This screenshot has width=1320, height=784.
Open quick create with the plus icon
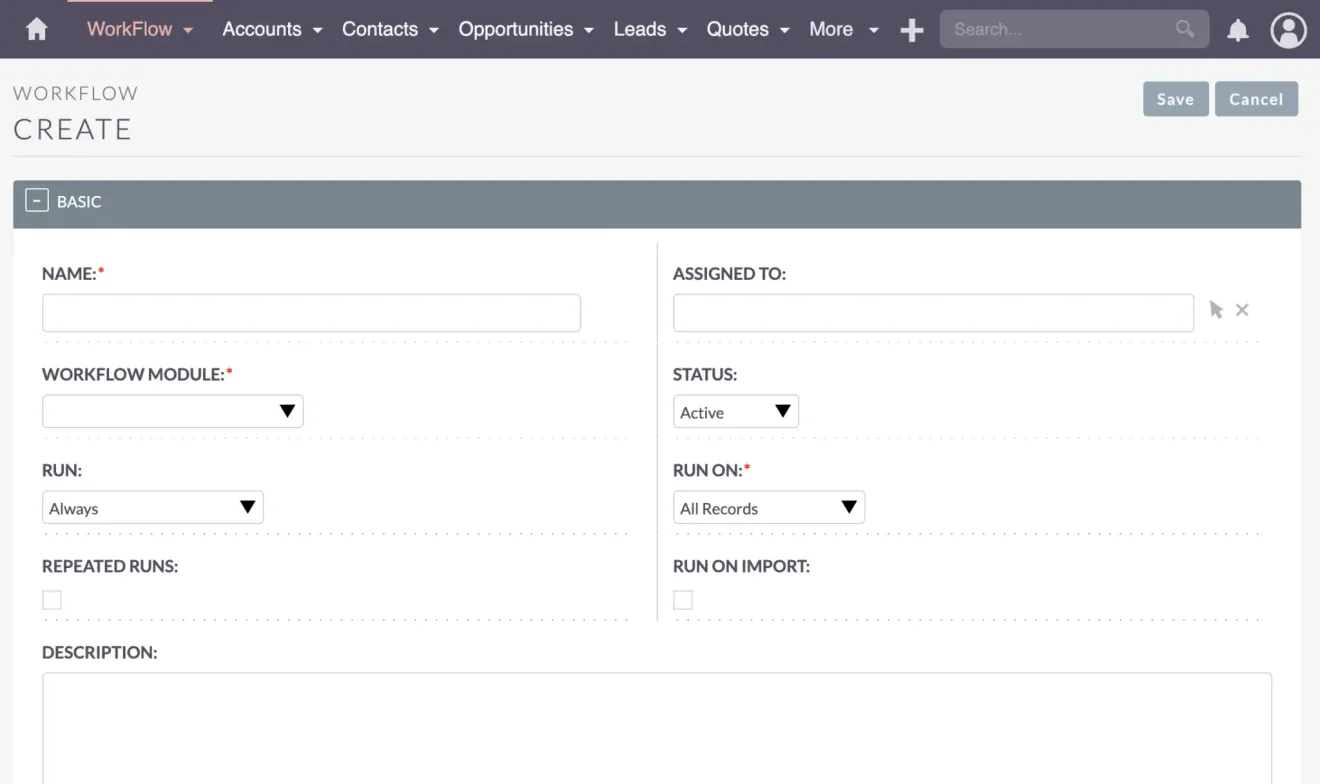tap(911, 29)
